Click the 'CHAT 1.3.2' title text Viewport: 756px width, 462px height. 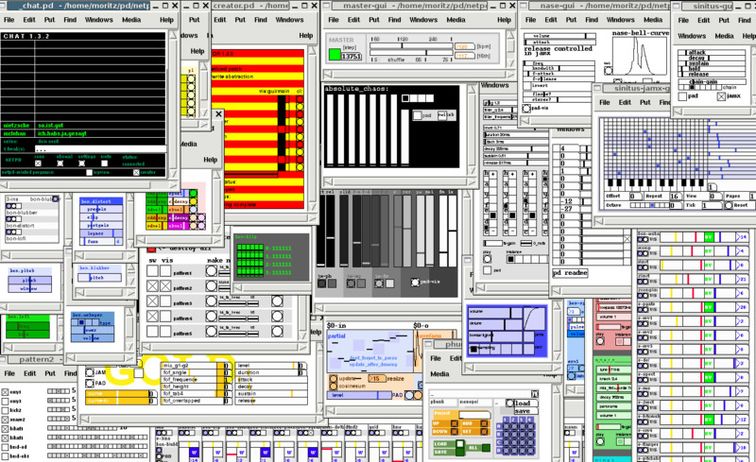[x=26, y=36]
